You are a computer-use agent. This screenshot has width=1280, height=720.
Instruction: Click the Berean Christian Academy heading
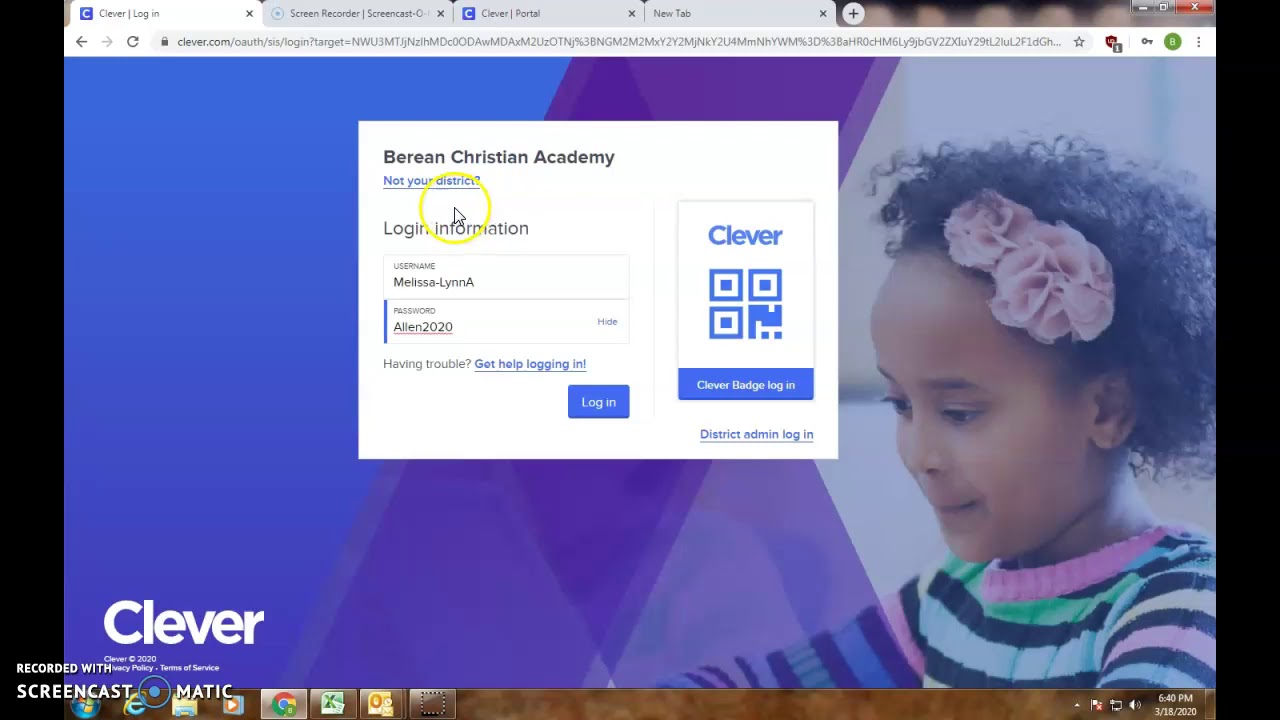click(499, 157)
